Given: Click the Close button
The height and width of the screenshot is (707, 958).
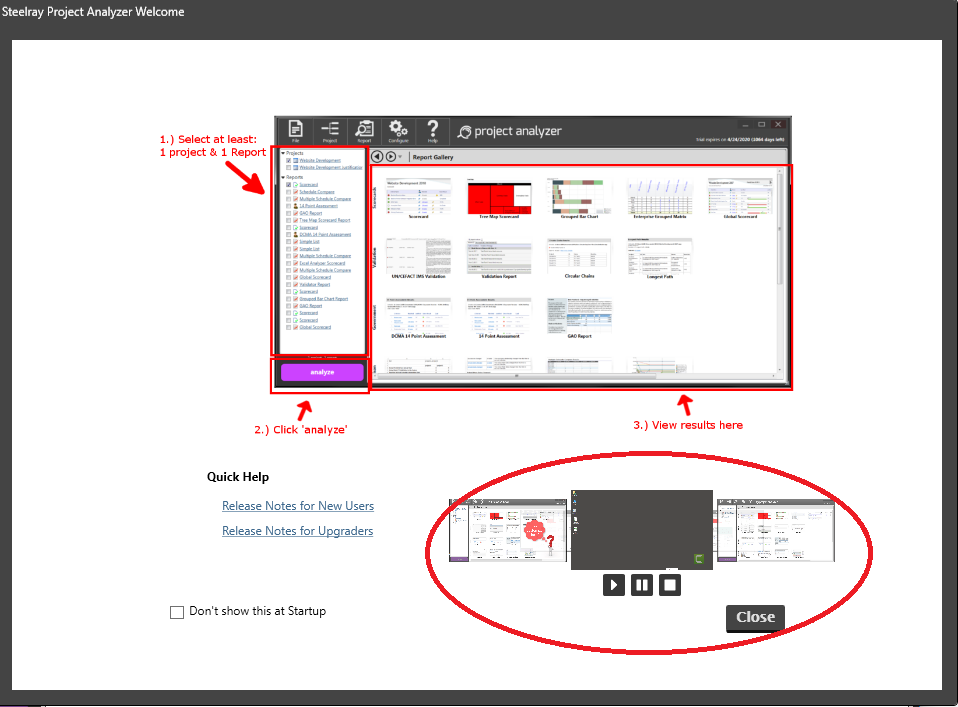Looking at the screenshot, I should coord(755,617).
